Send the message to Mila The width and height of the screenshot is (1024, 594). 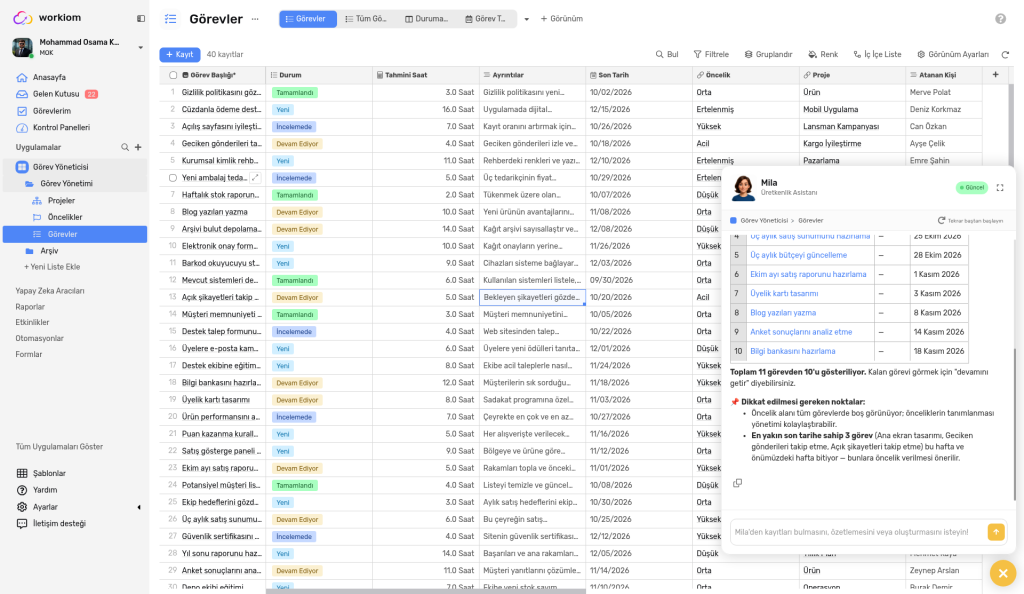[x=996, y=532]
